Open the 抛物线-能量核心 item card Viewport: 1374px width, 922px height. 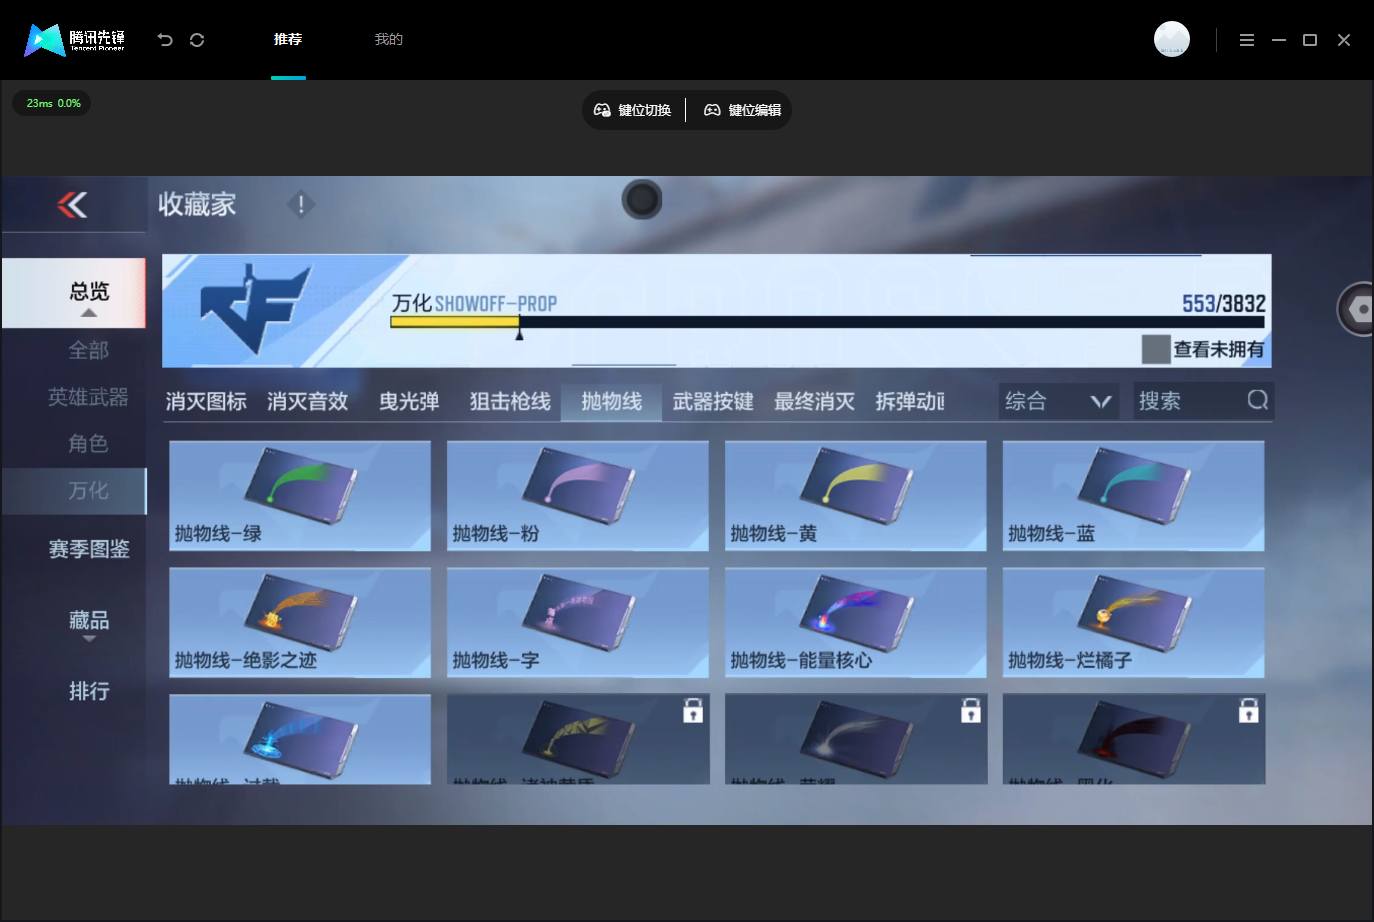856,622
